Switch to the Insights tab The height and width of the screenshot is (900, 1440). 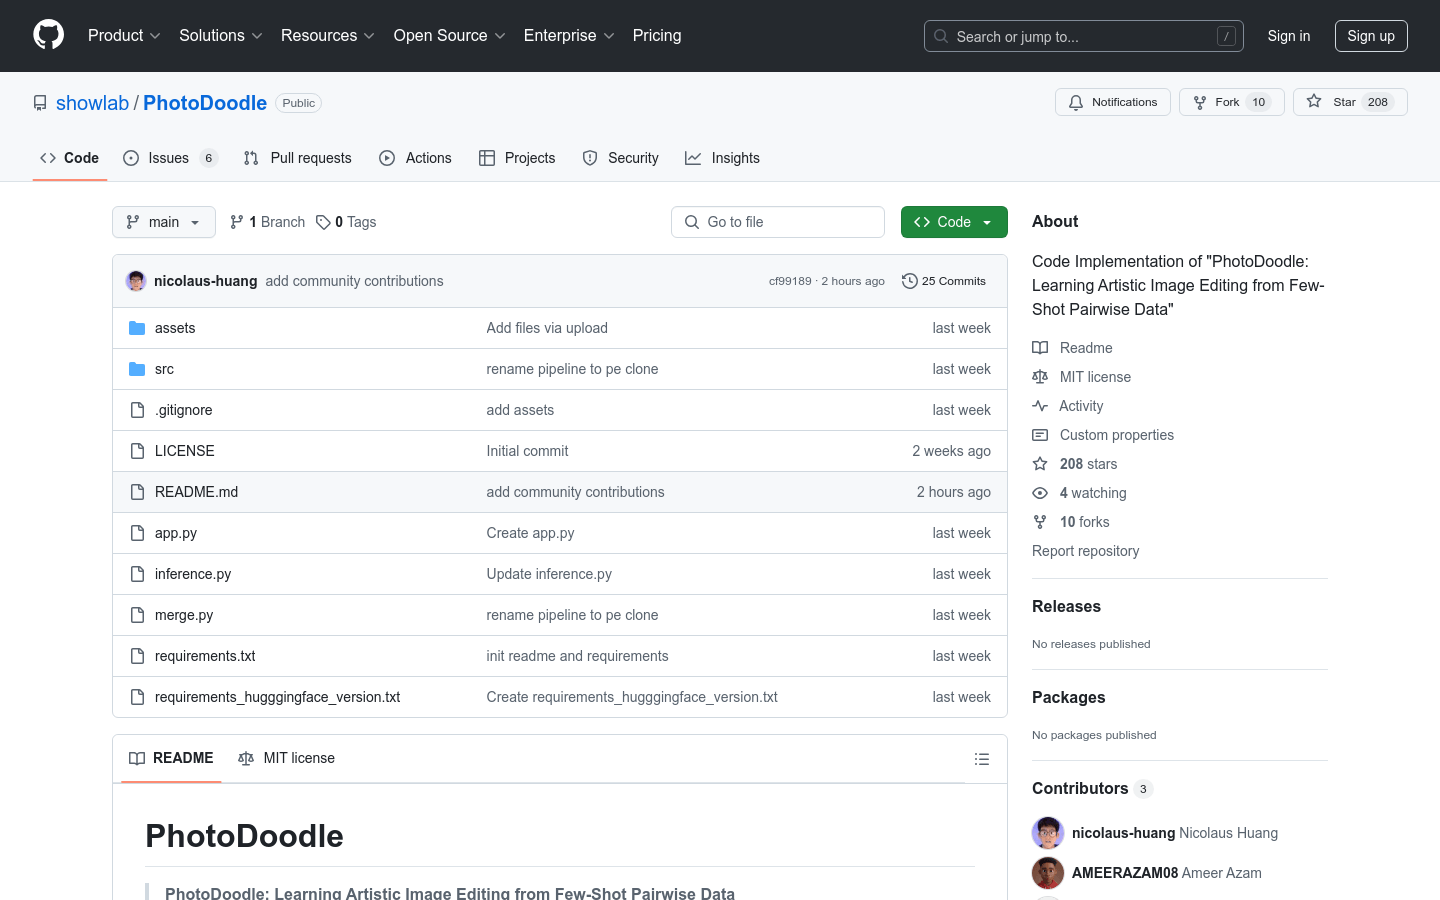point(723,158)
